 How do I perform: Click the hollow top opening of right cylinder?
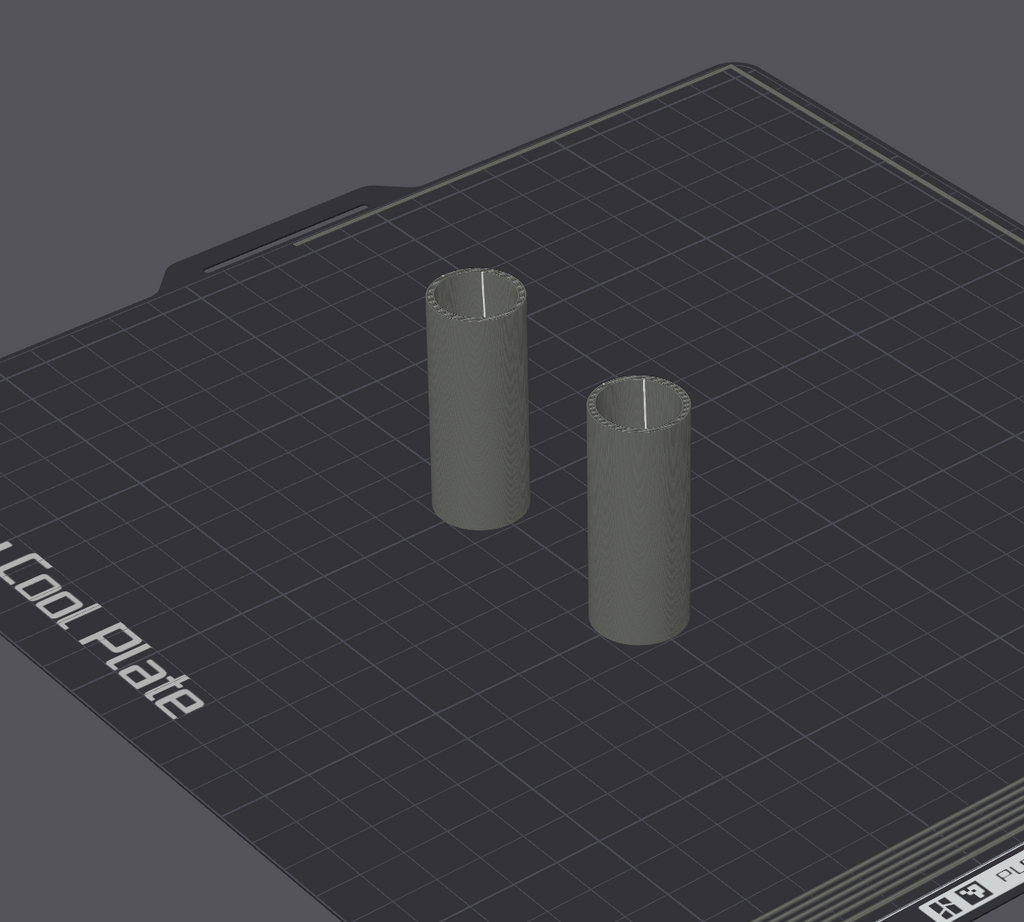click(x=639, y=405)
